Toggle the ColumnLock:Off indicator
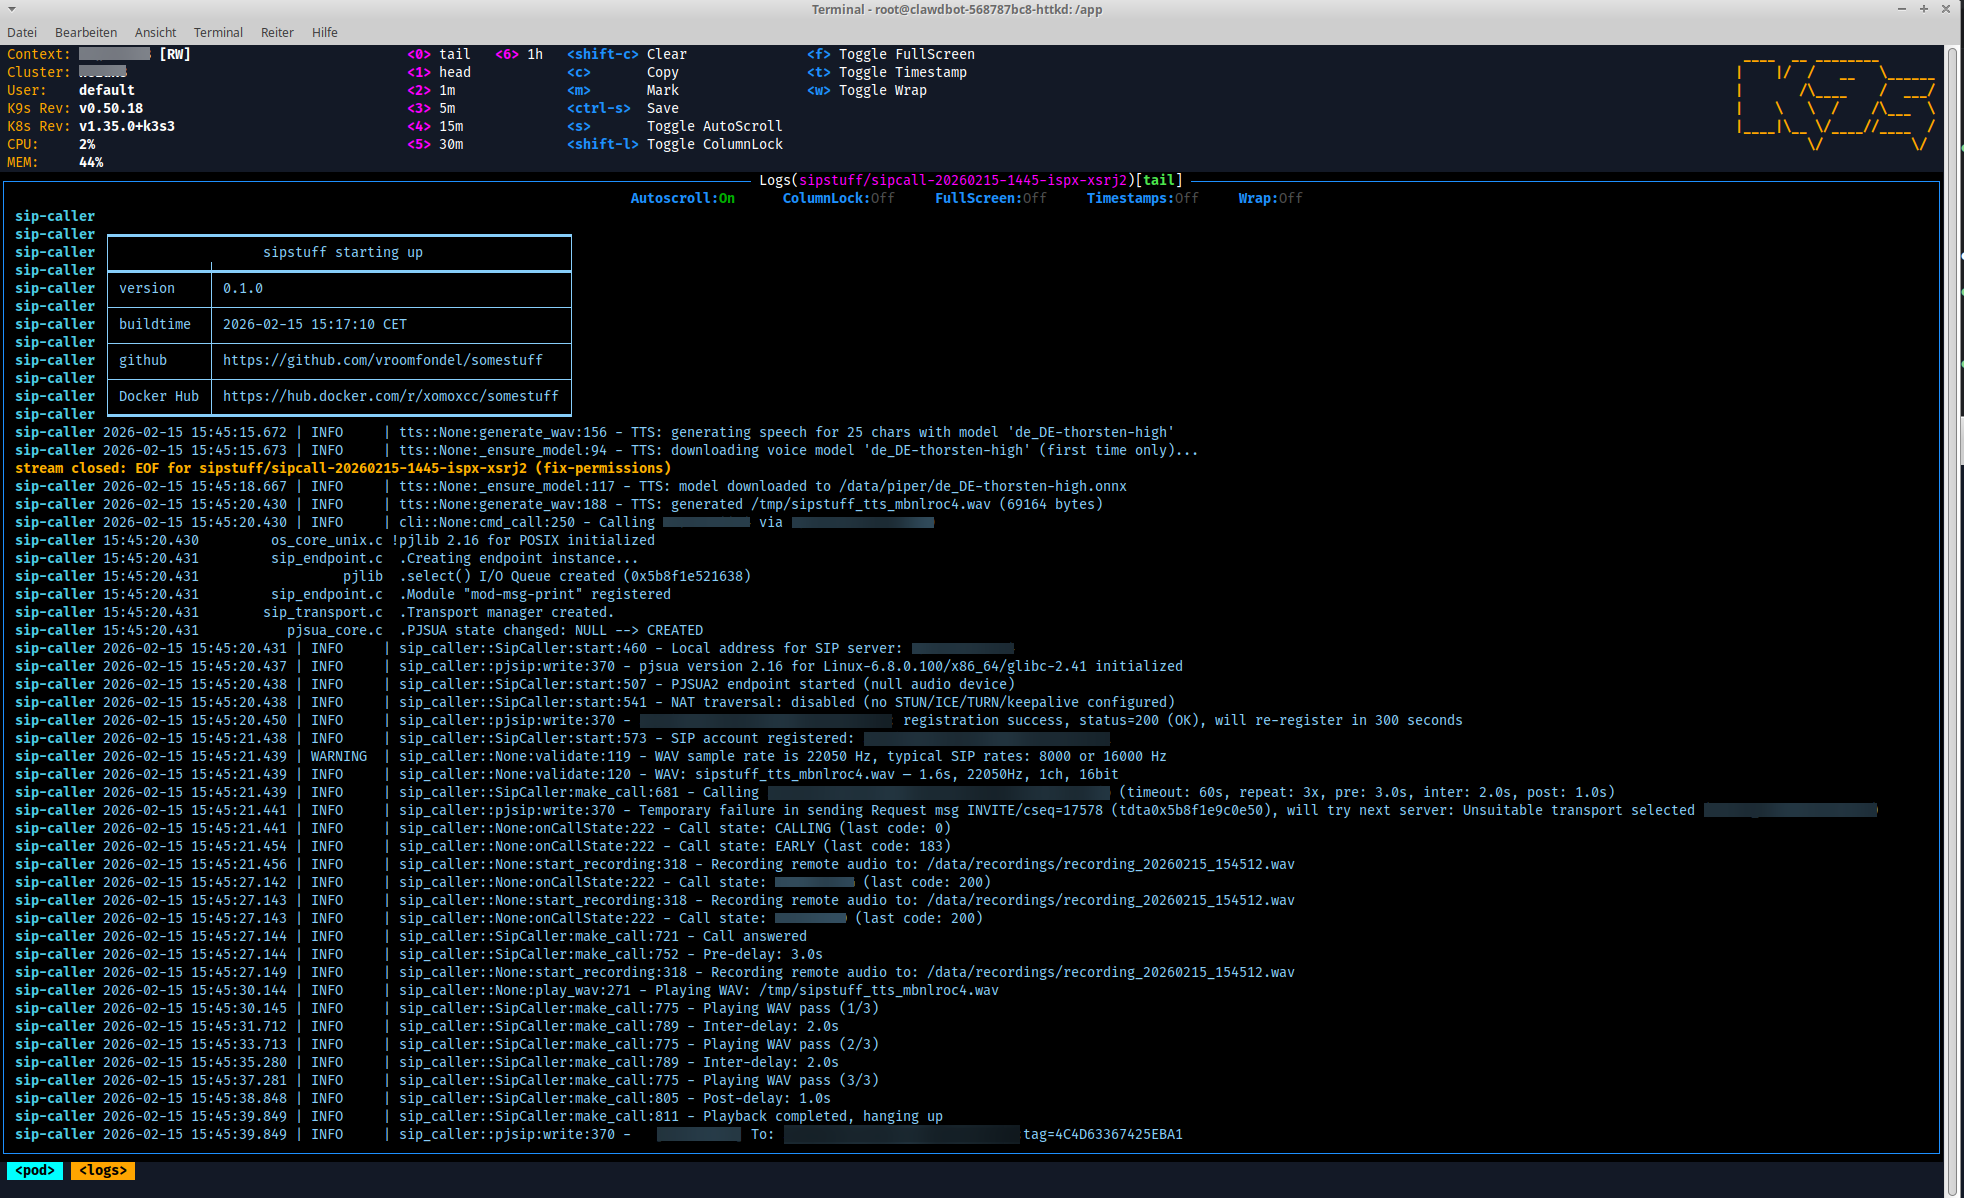Screen dimensions: 1964x1198 click(x=838, y=198)
